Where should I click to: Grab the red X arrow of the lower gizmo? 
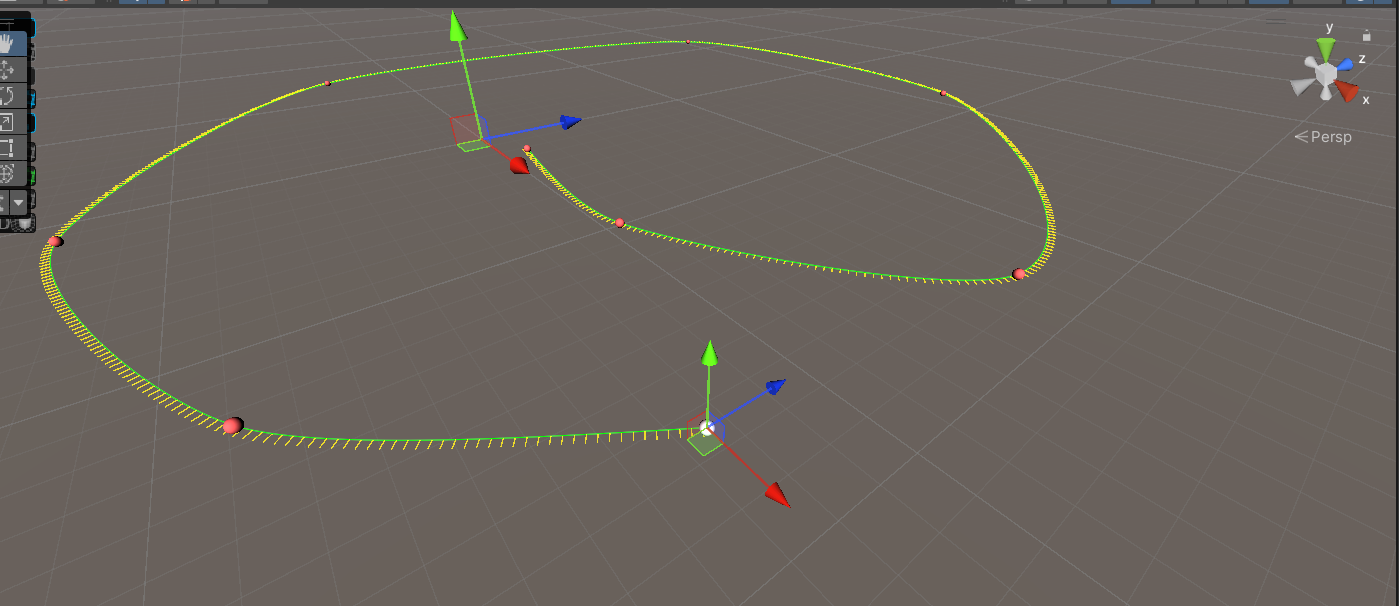pyautogui.click(x=777, y=493)
